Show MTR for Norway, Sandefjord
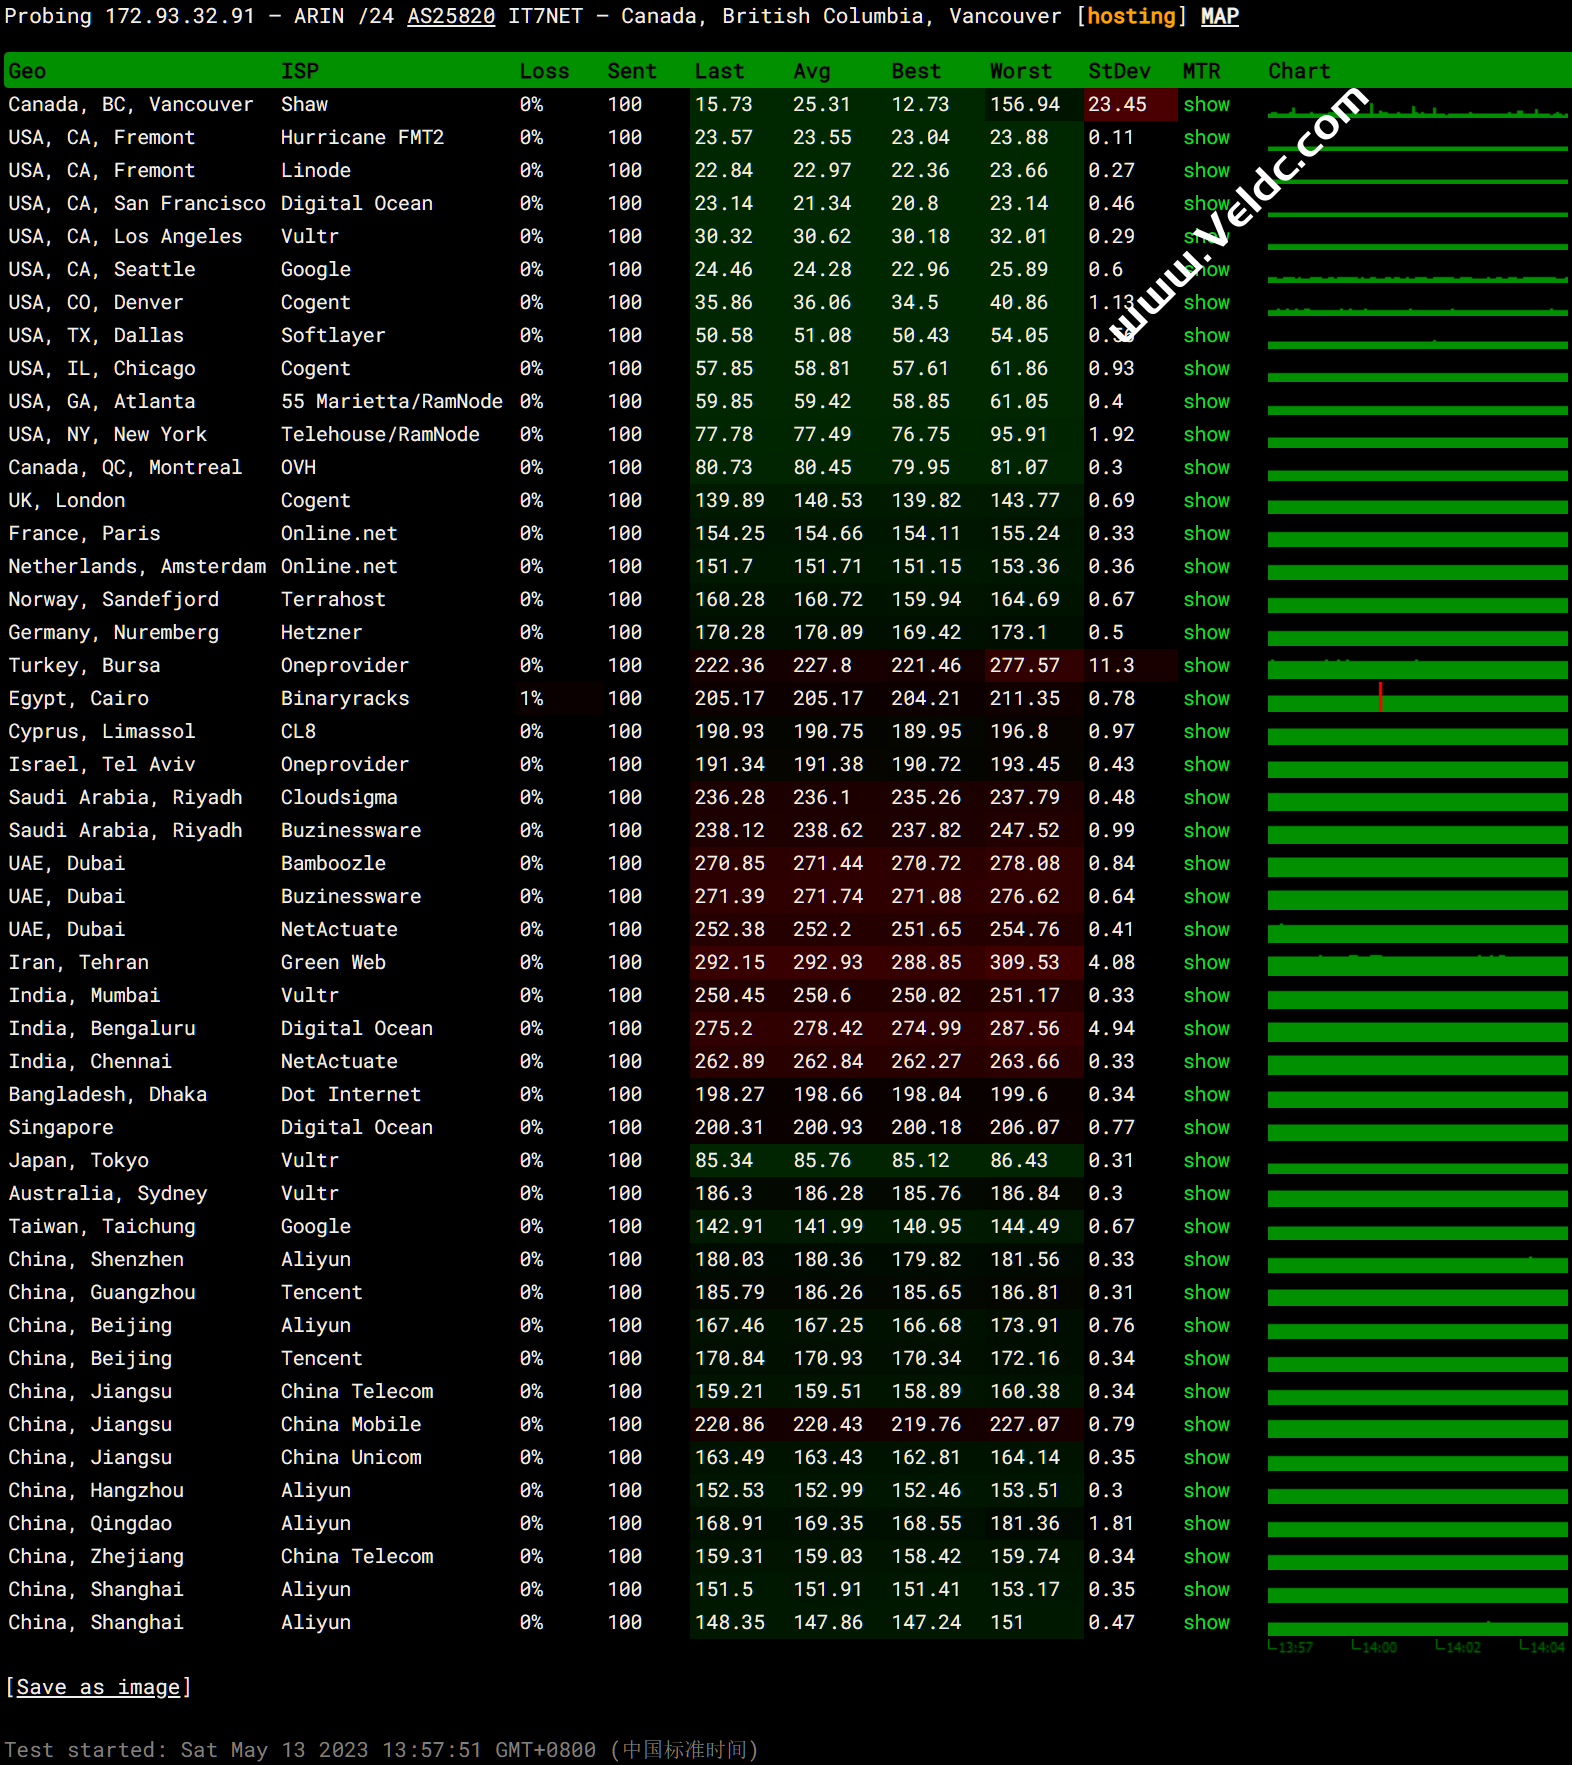This screenshot has width=1572, height=1765. click(1206, 599)
